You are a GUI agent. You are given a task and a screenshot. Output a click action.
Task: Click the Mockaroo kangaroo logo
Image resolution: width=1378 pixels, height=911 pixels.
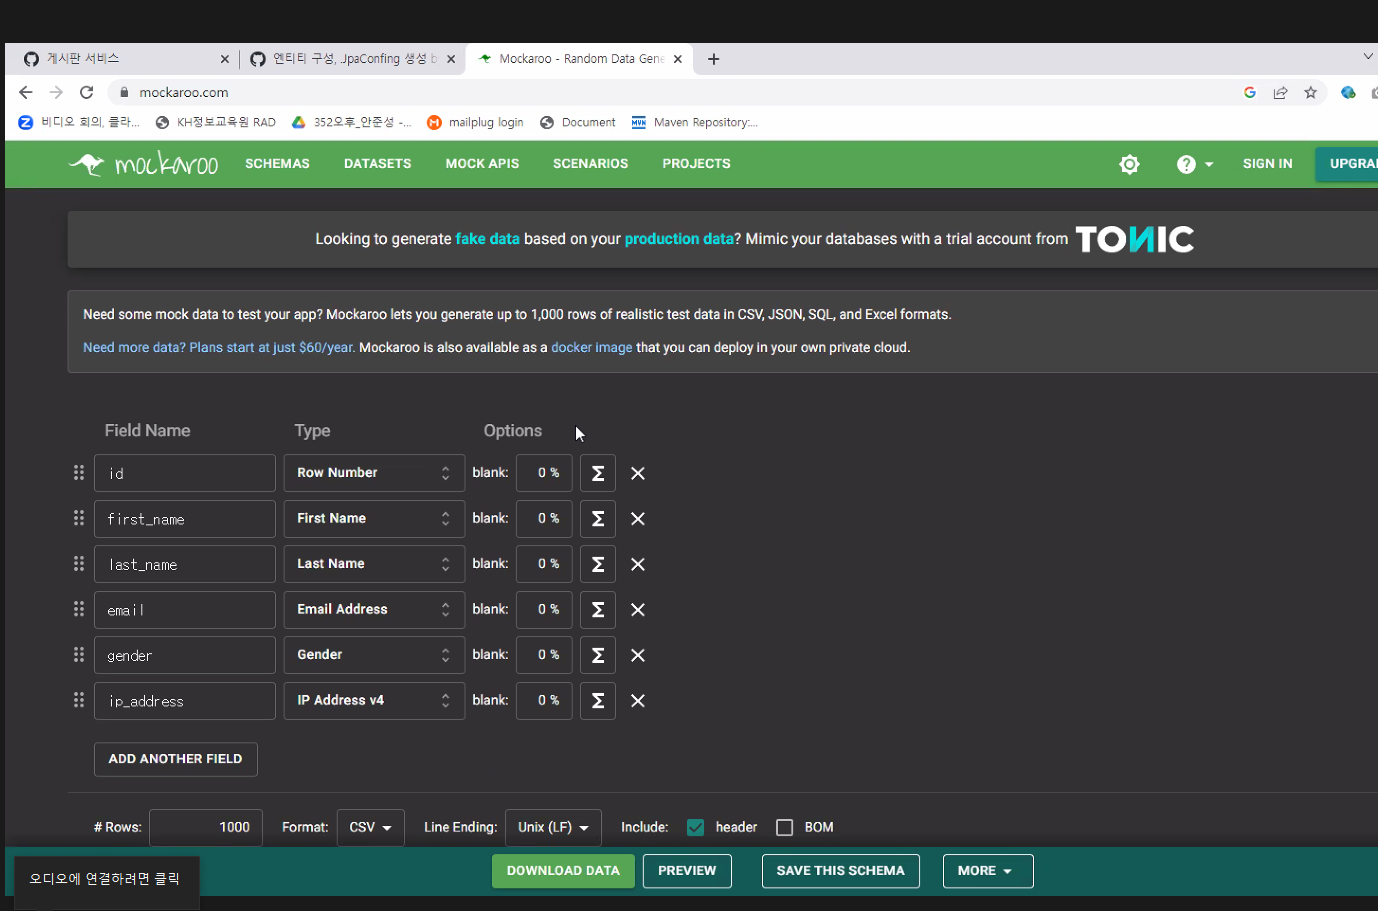(143, 164)
